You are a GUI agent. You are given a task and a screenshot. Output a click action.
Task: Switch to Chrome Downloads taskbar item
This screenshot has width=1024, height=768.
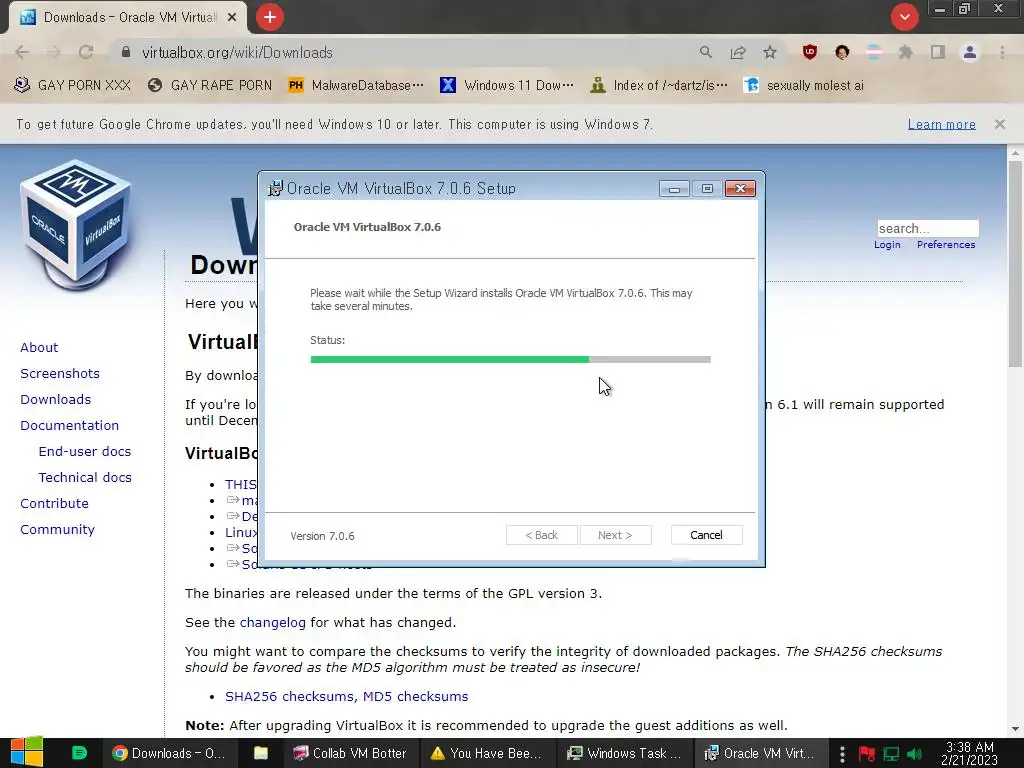coord(169,753)
